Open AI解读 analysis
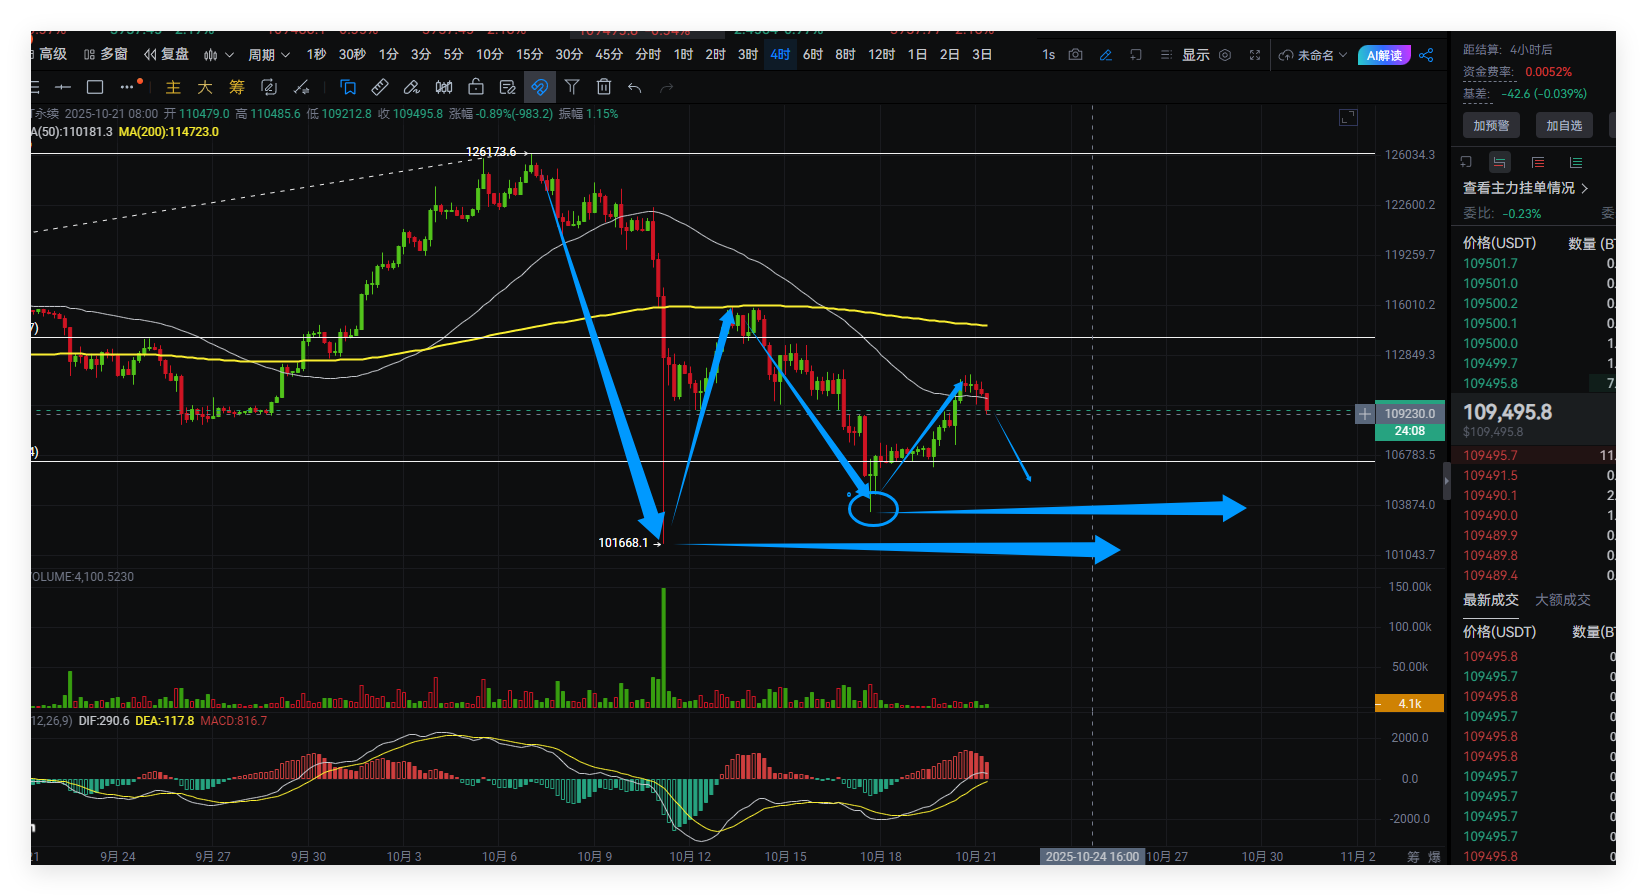This screenshot has width=1647, height=896. click(x=1384, y=55)
